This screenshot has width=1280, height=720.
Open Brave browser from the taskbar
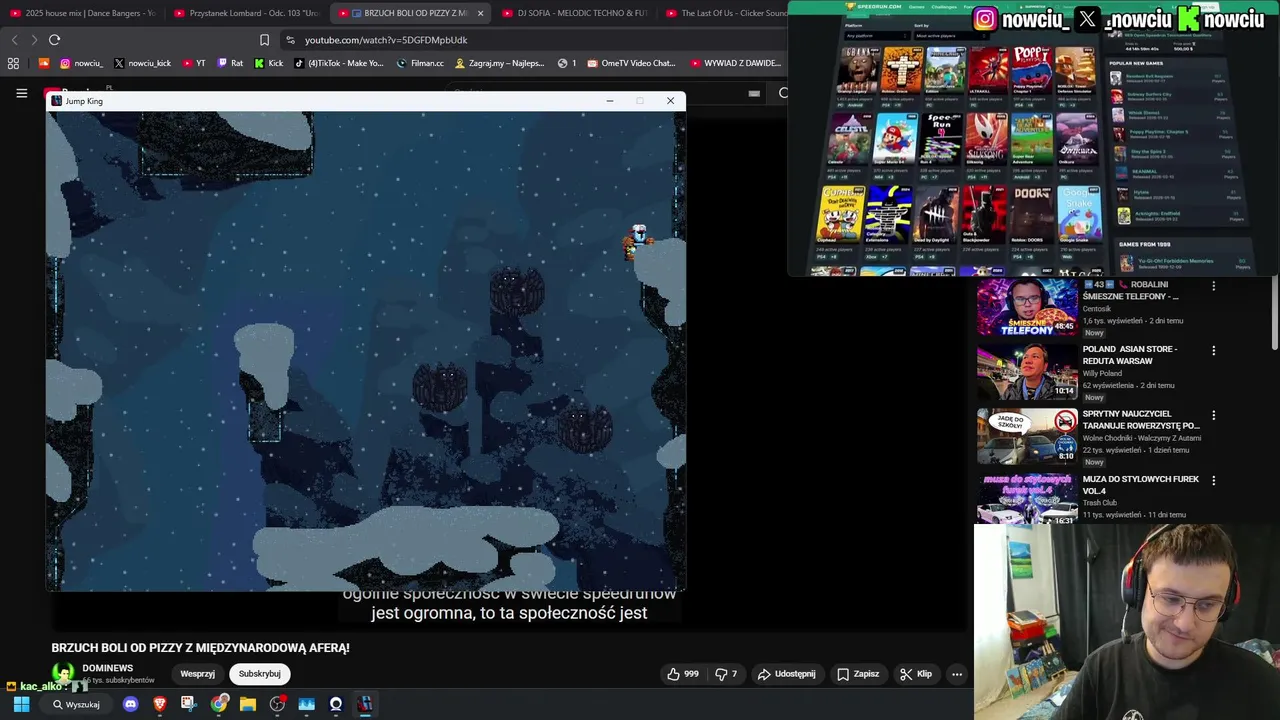point(159,704)
